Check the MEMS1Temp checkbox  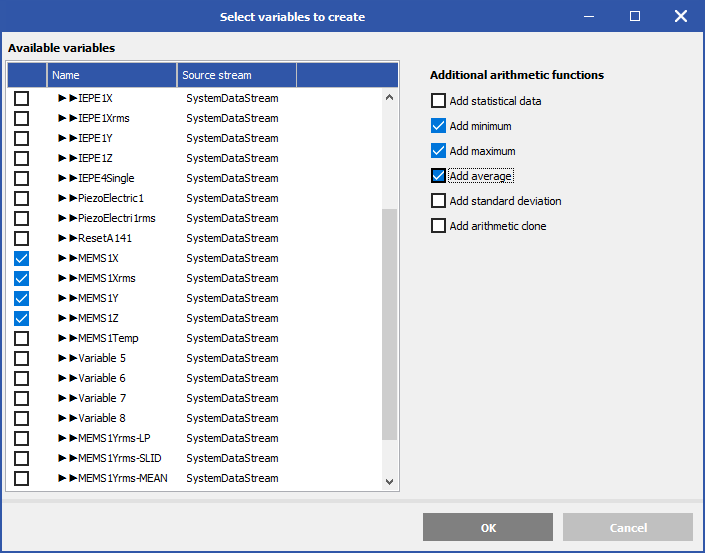[x=21, y=338]
